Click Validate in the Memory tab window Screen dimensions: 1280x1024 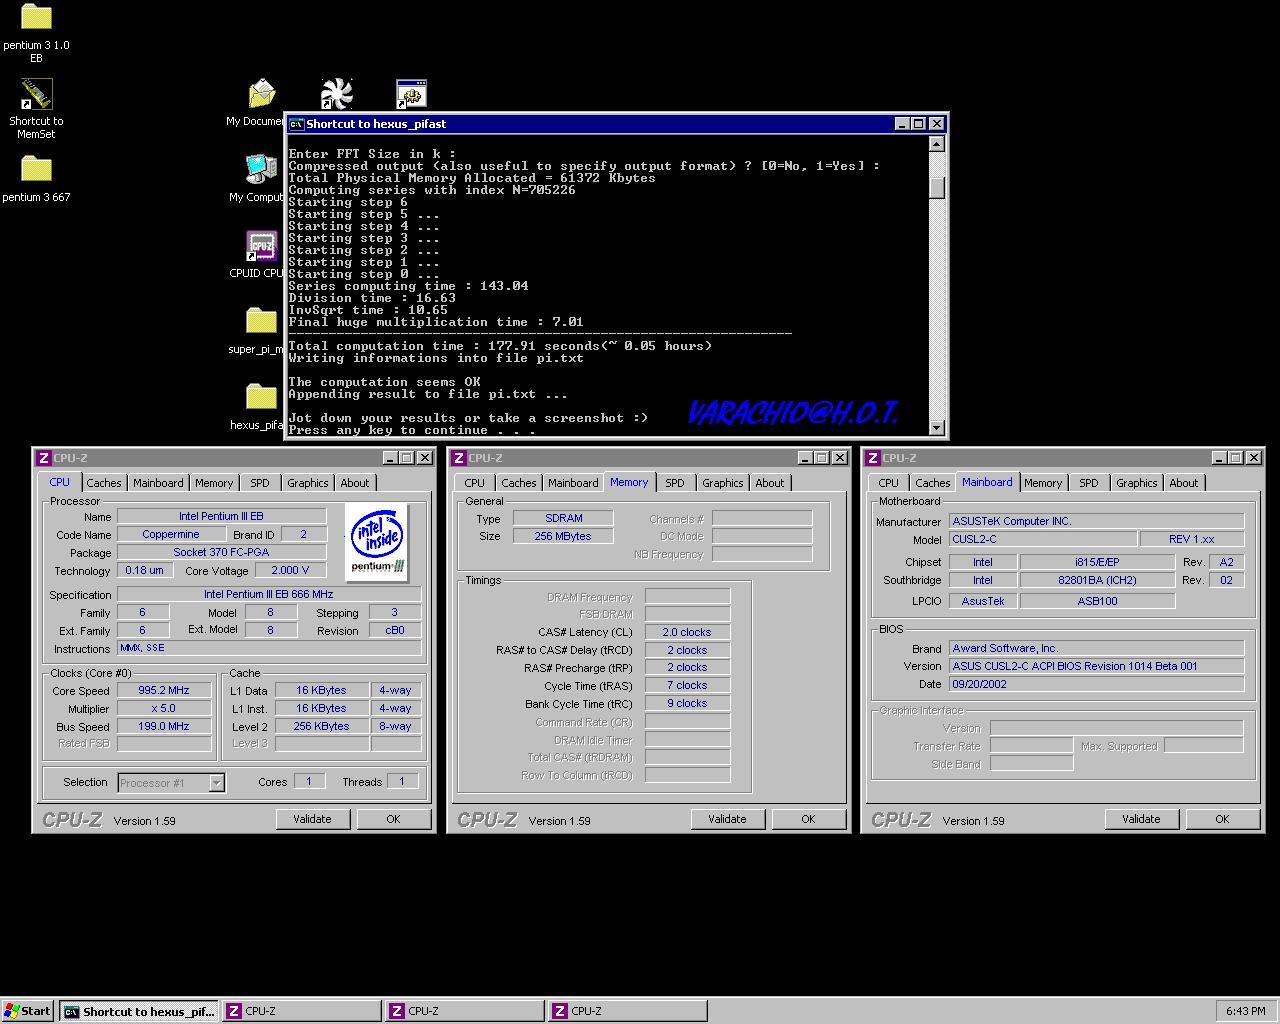[x=727, y=819]
